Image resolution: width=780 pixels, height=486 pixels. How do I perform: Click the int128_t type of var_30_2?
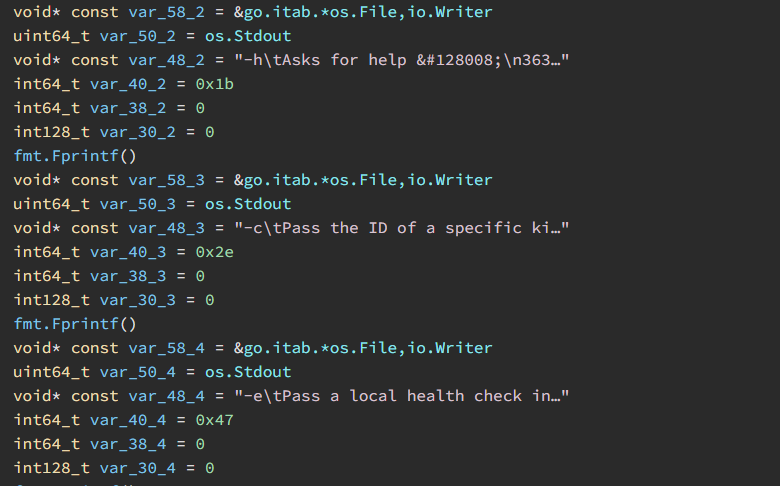click(x=51, y=132)
